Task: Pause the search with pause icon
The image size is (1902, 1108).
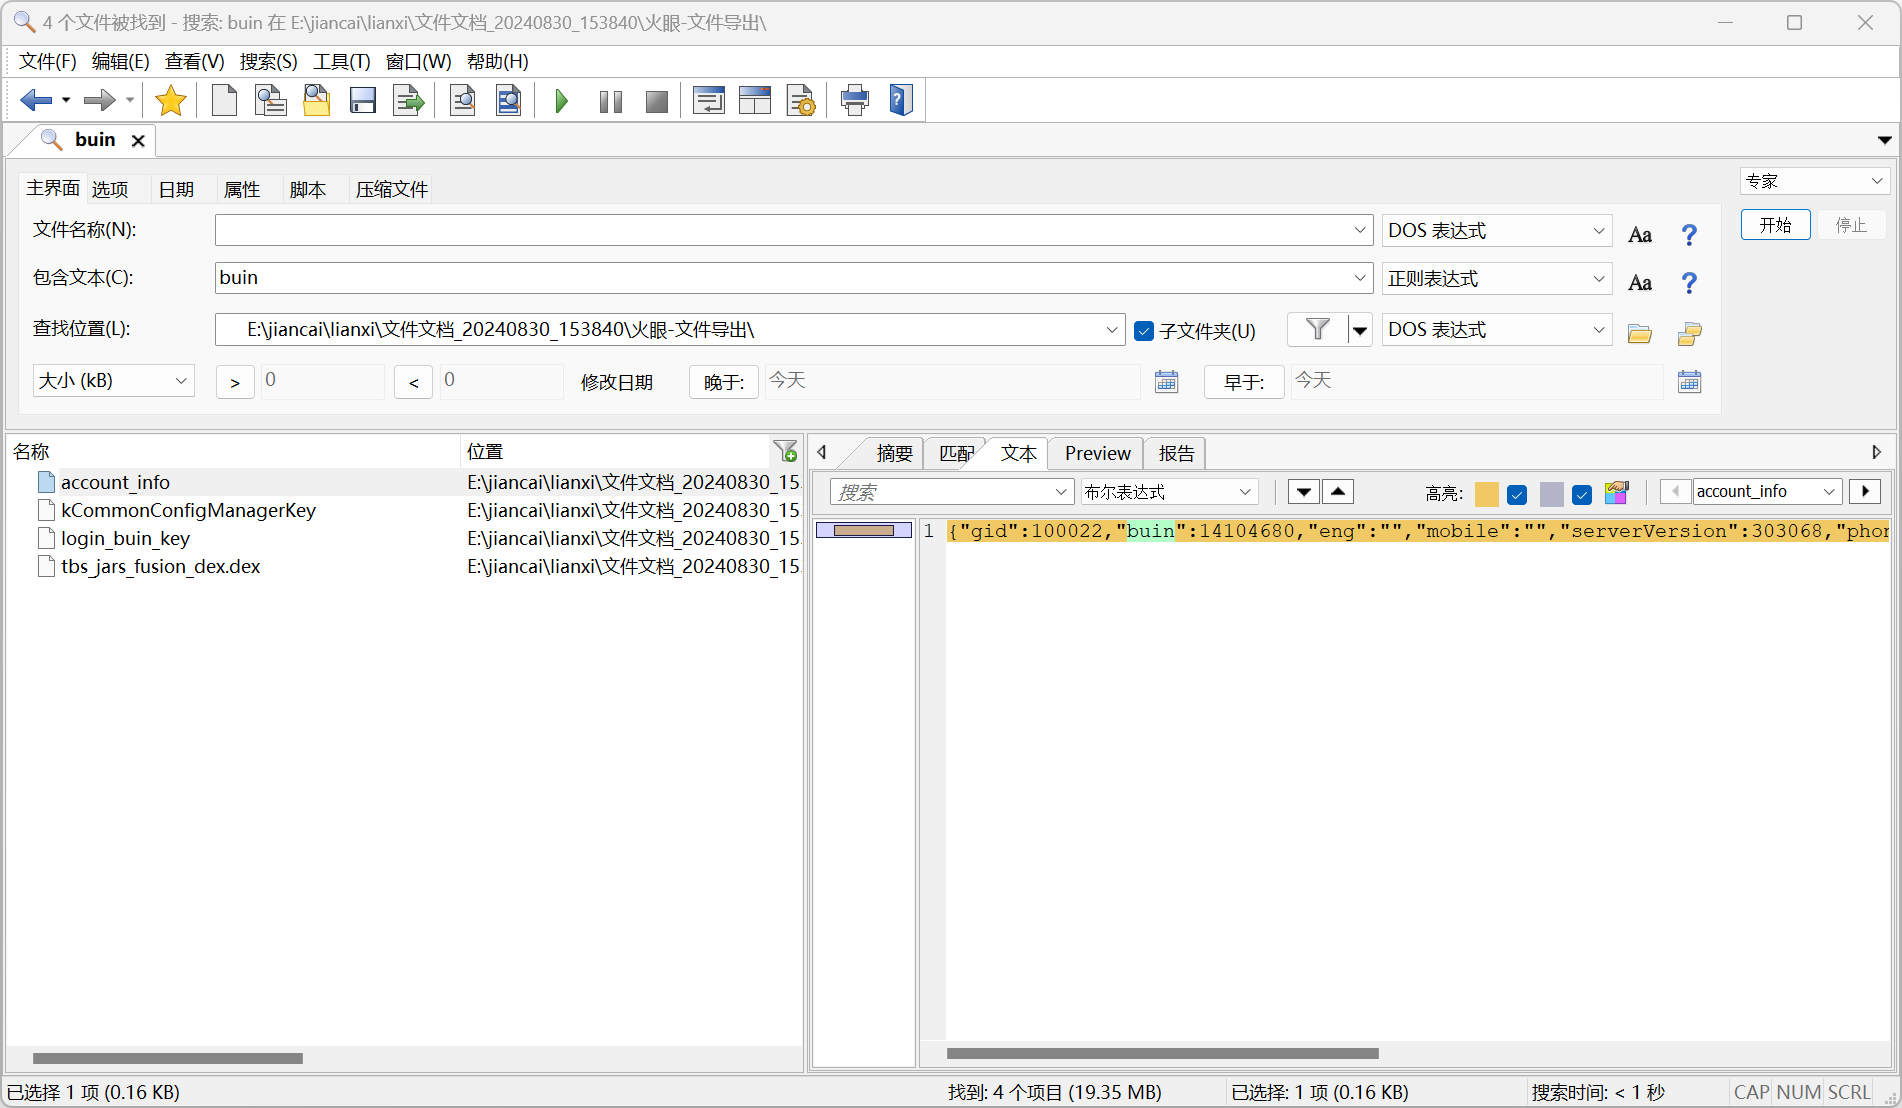Action: [x=610, y=101]
